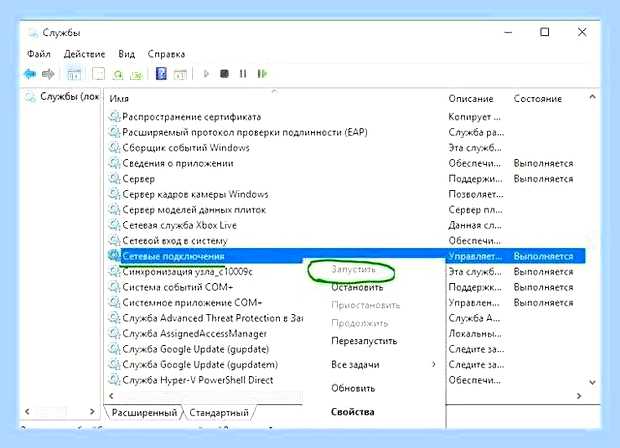620x448 pixels.
Task: Click gear icon of Сетевая служба Xbox Live
Action: [114, 225]
